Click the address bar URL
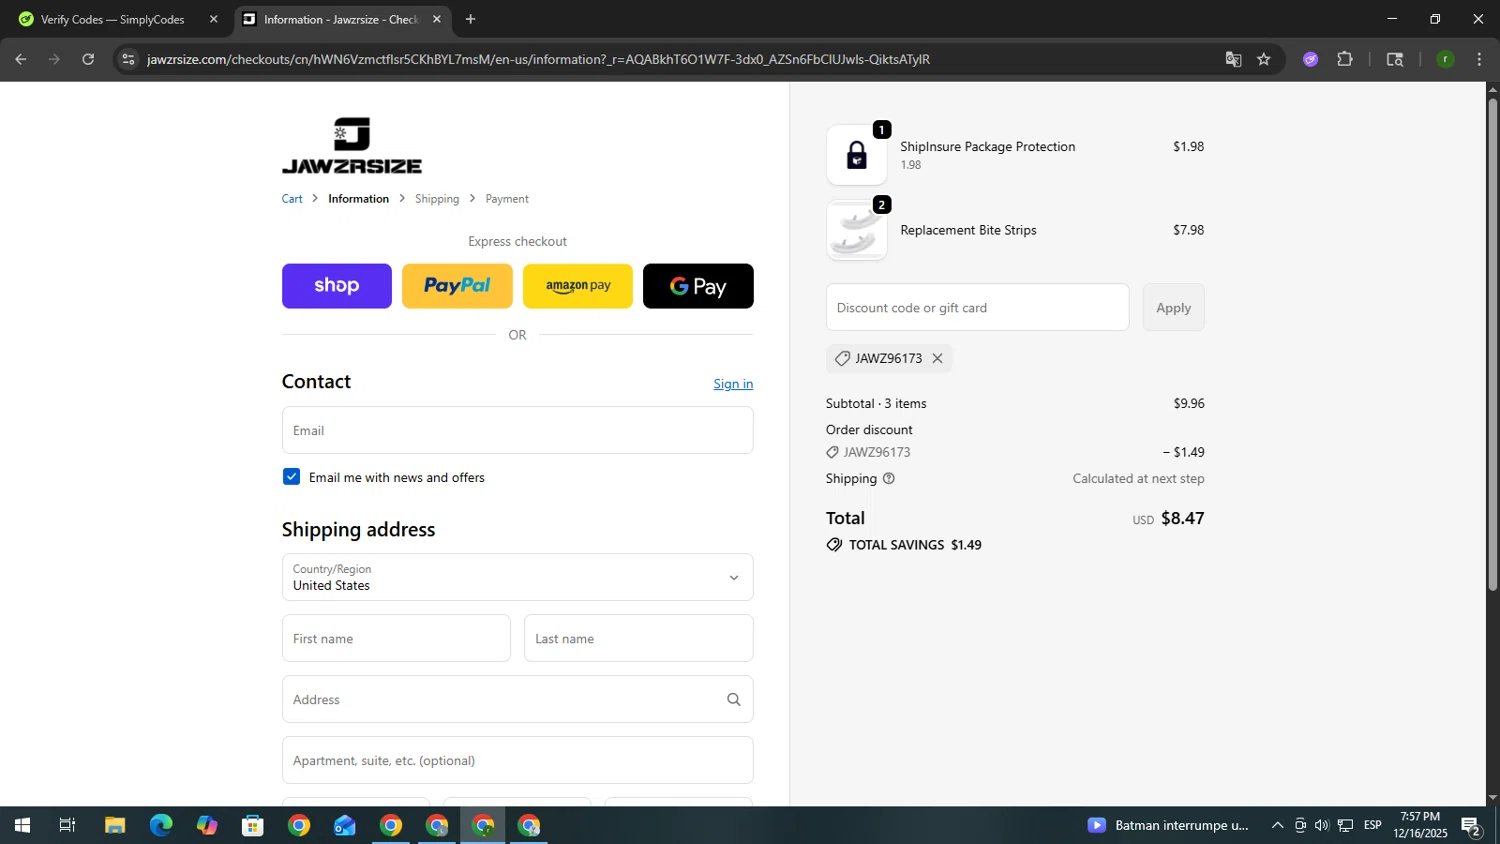1500x844 pixels. (538, 59)
